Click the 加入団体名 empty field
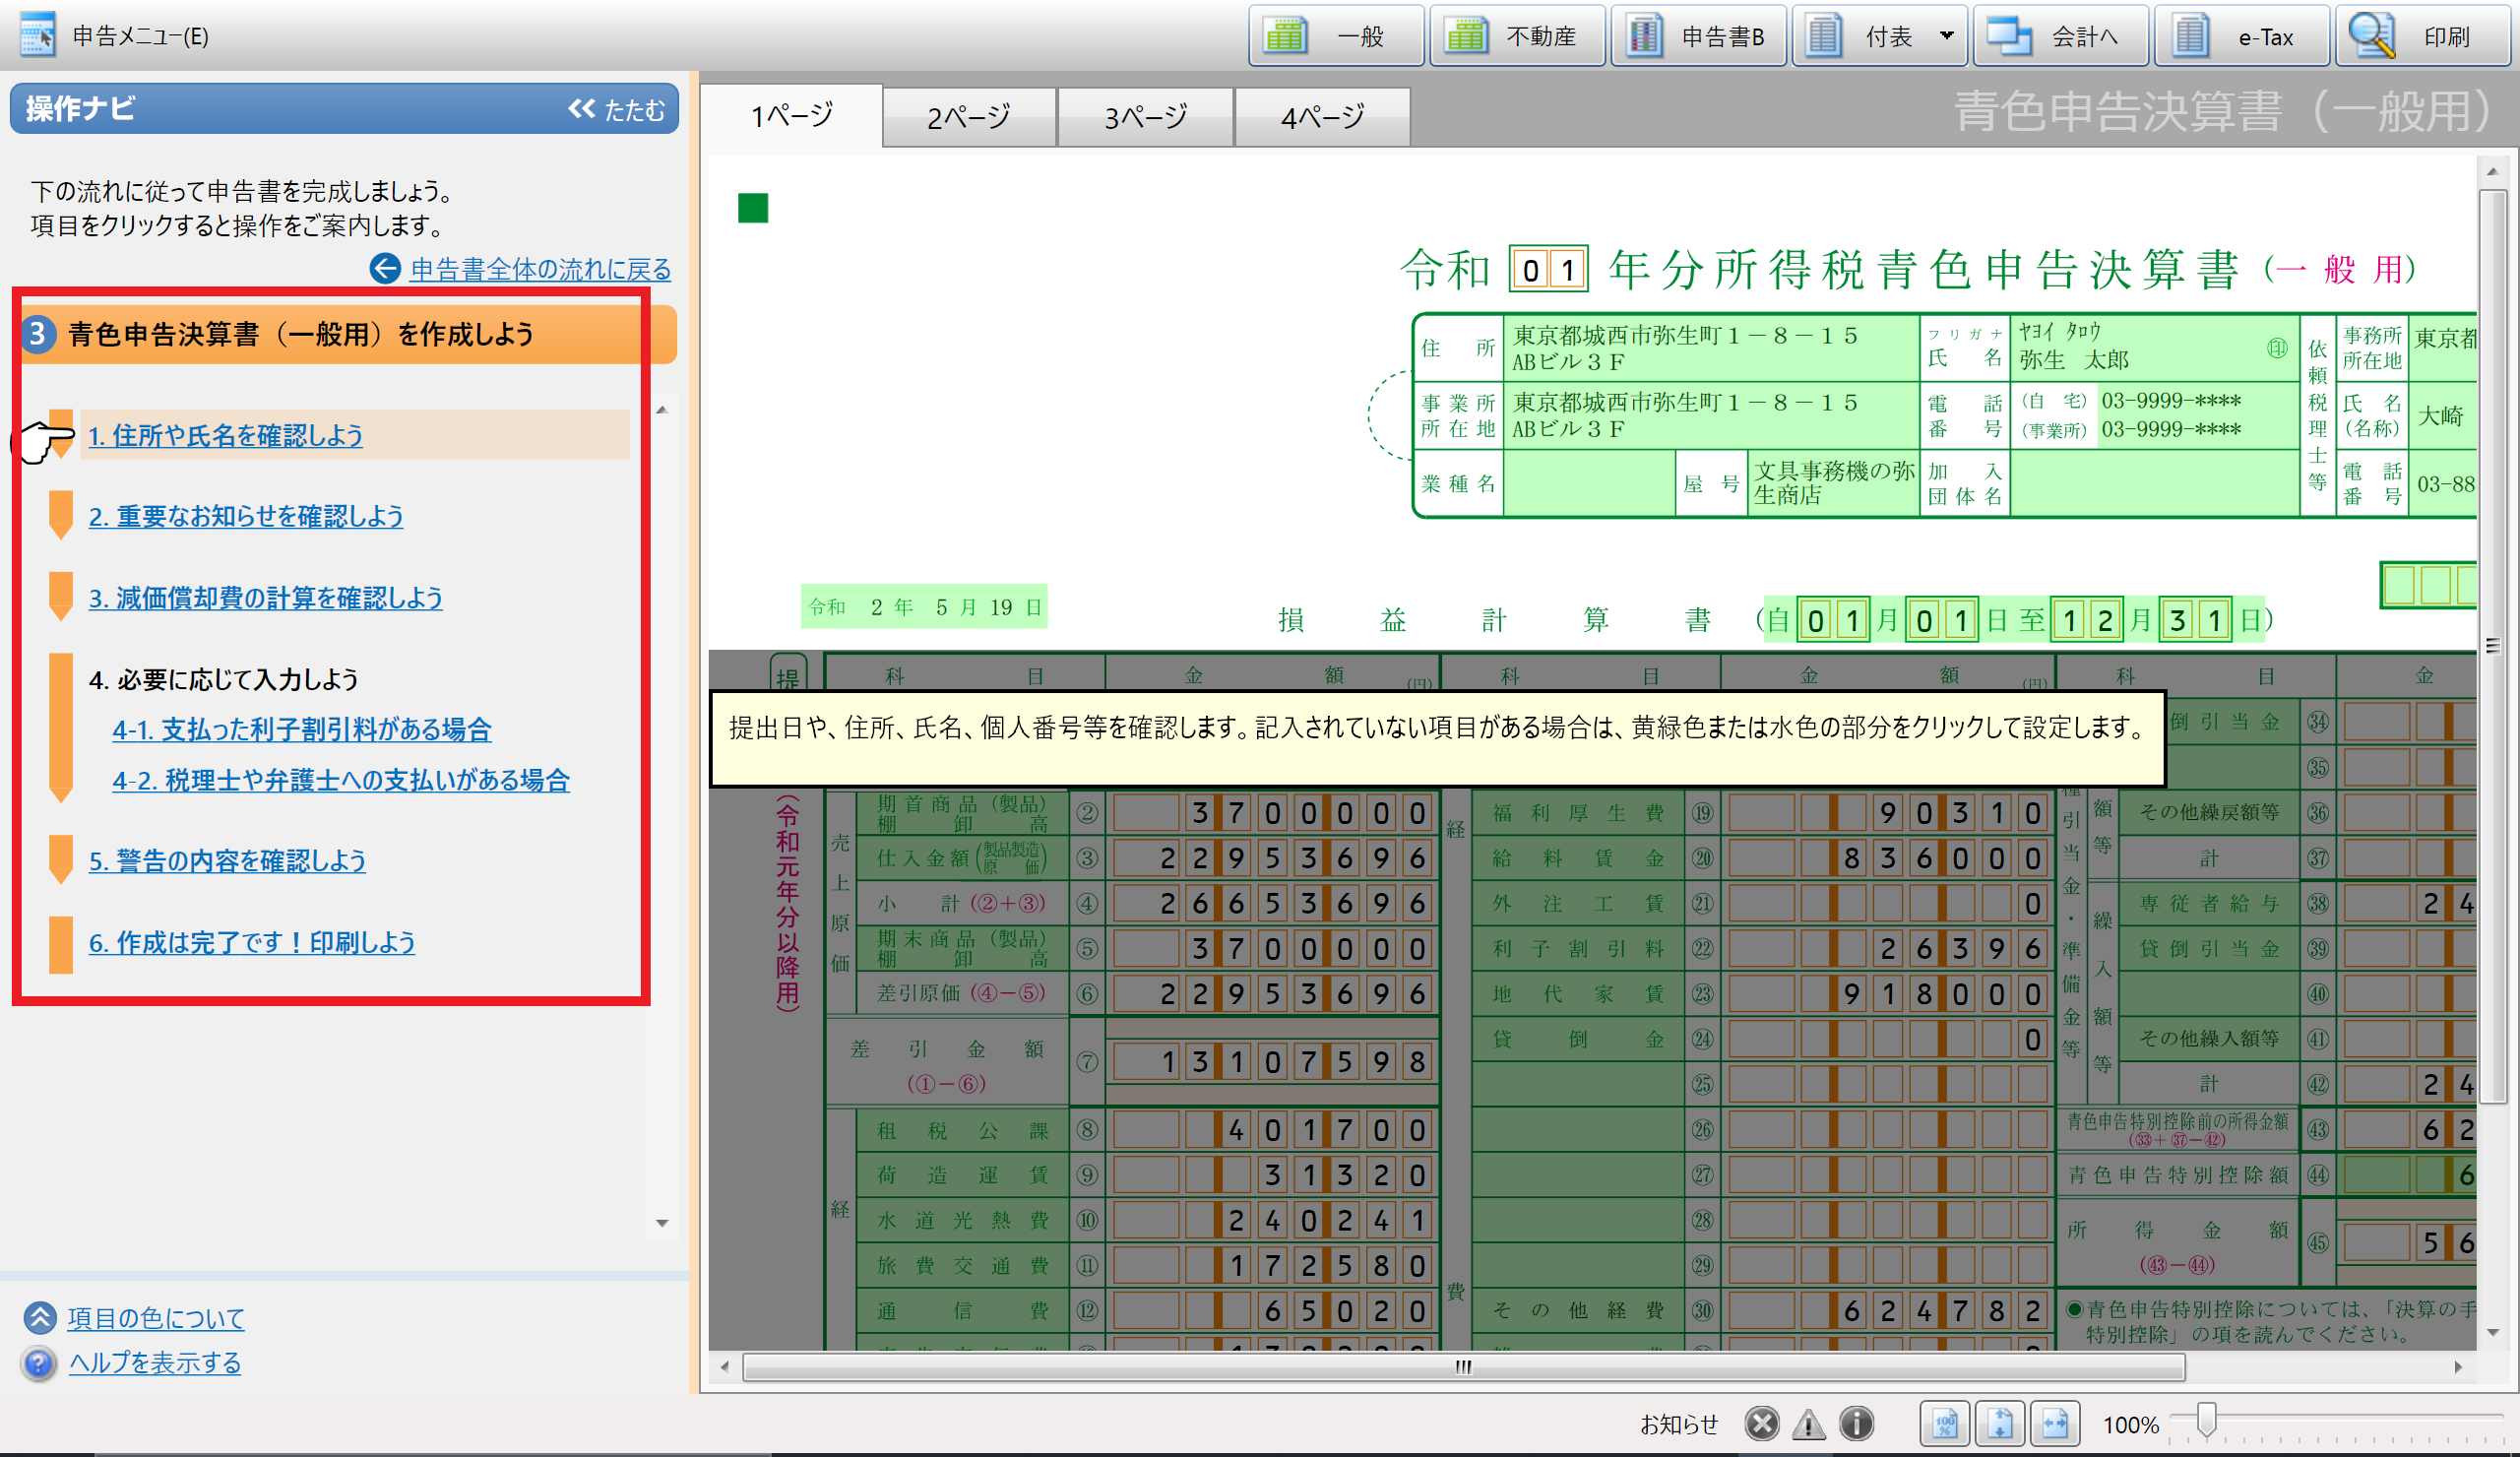The width and height of the screenshot is (2520, 1457). 2155,483
